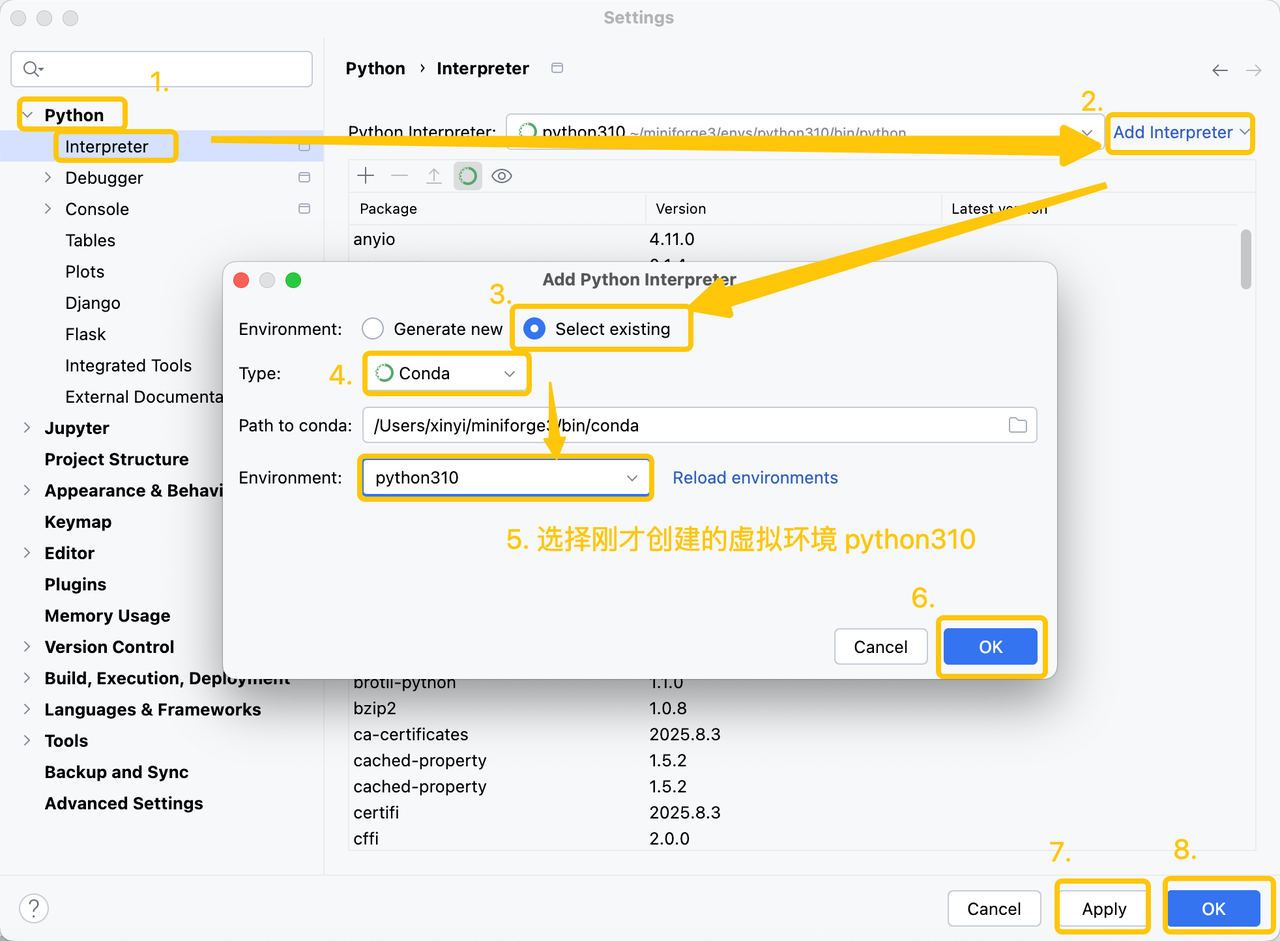Click the eye icon to show early releases
Image resolution: width=1280 pixels, height=941 pixels.
[502, 176]
